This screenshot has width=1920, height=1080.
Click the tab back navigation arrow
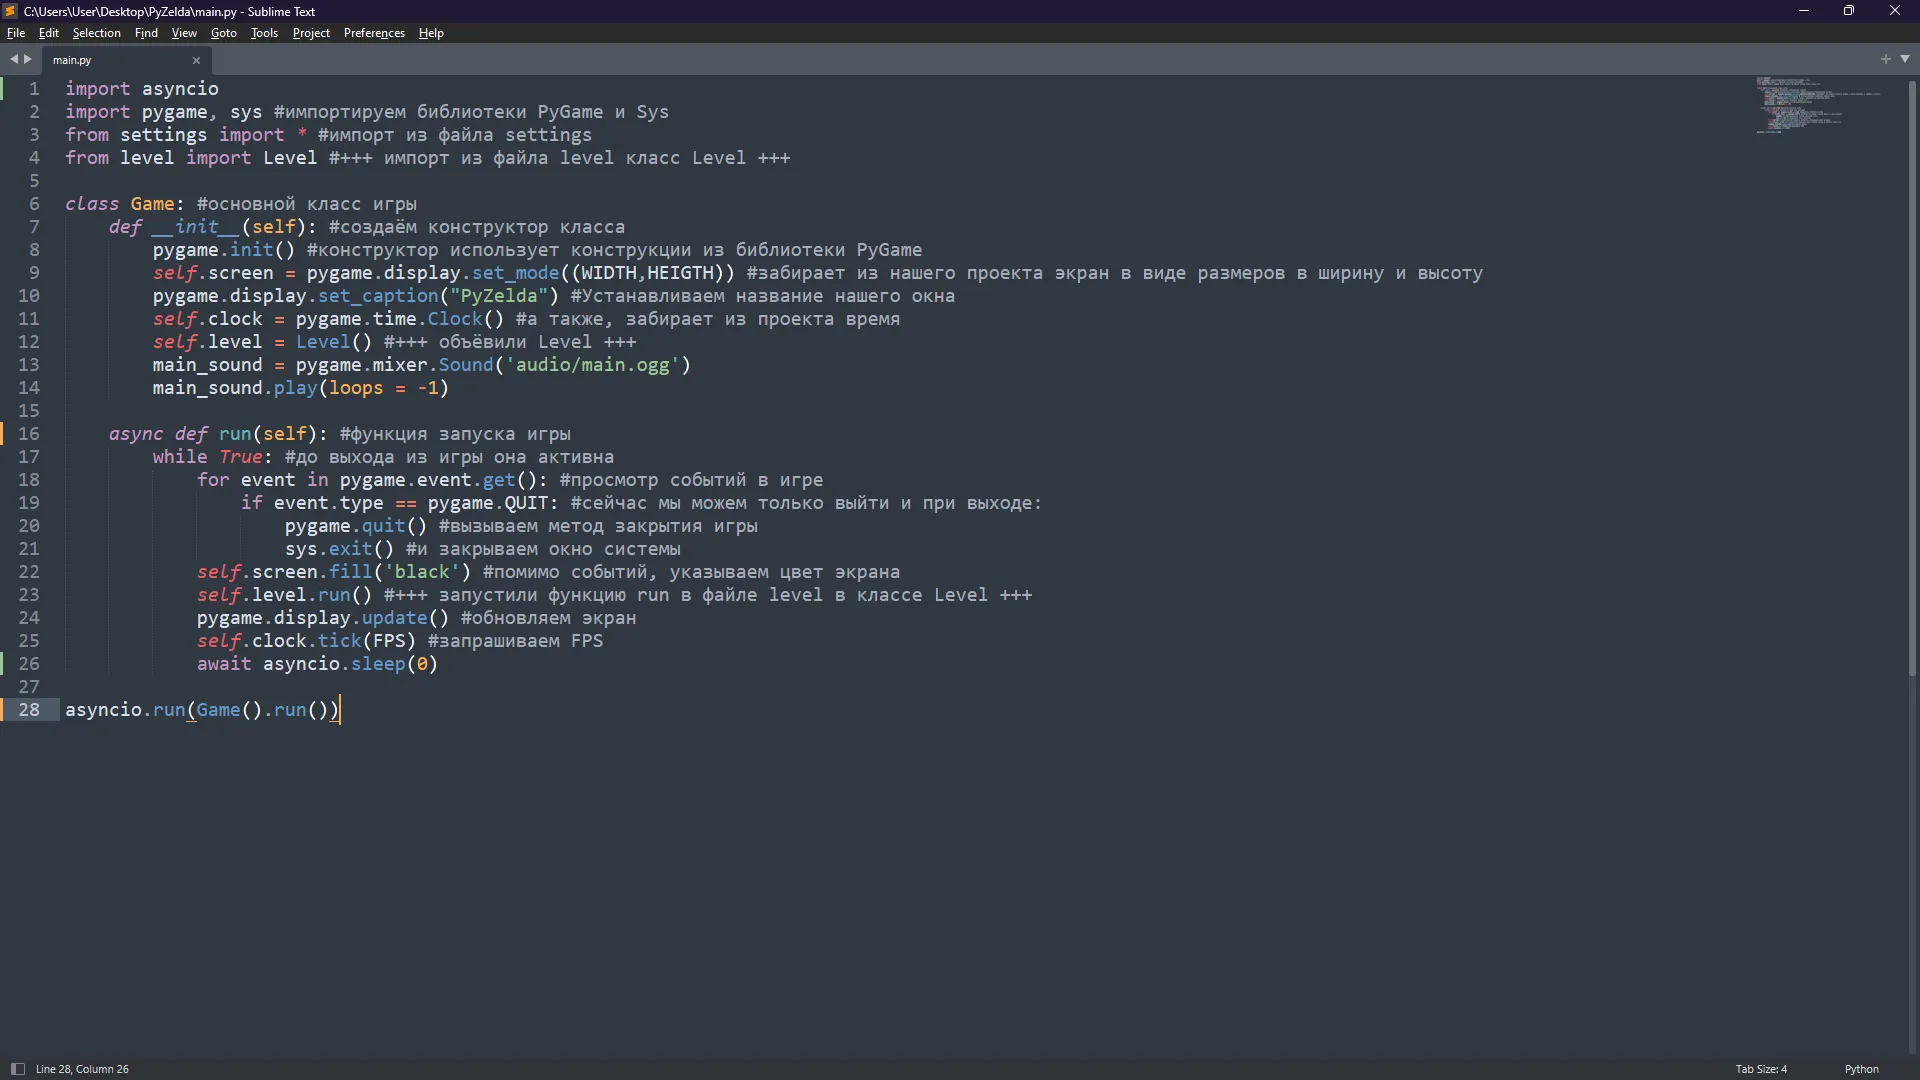coord(14,60)
